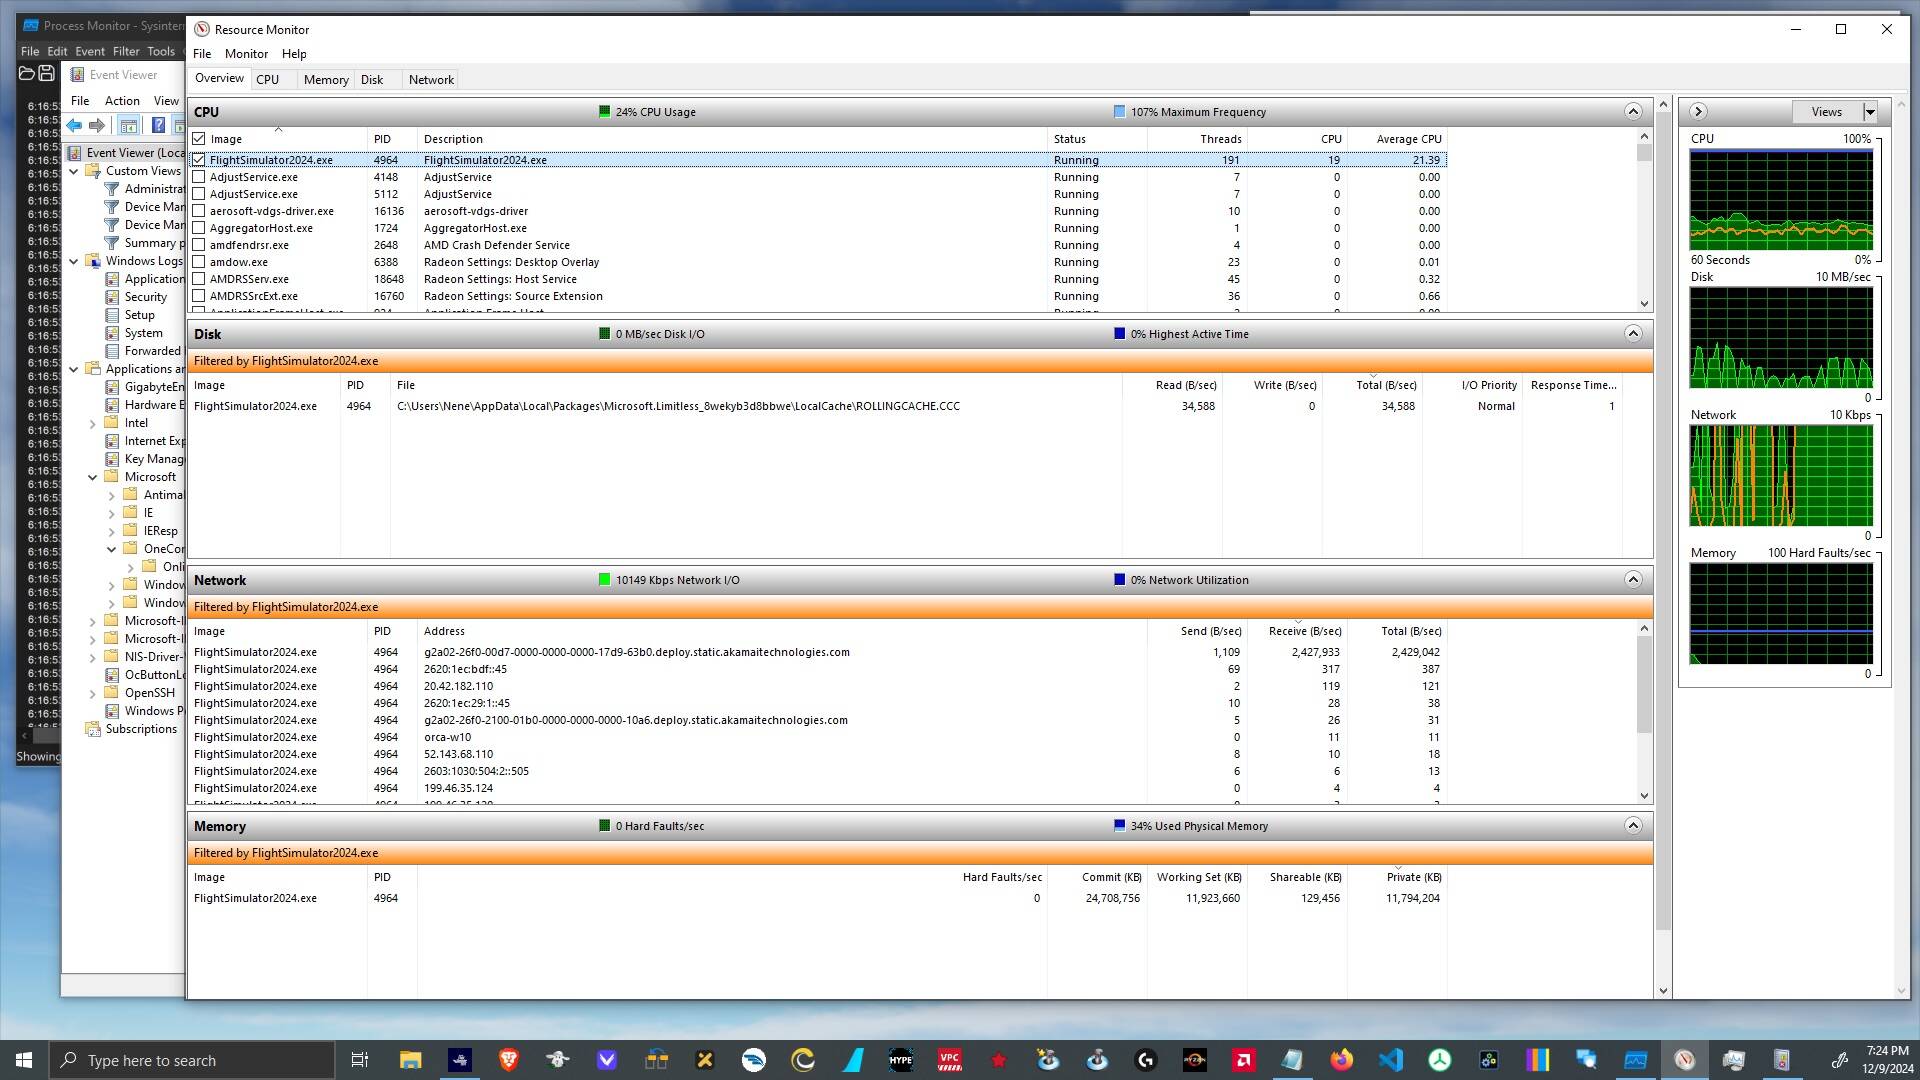Collapse the Disk section
The image size is (1920, 1080).
tap(1633, 334)
